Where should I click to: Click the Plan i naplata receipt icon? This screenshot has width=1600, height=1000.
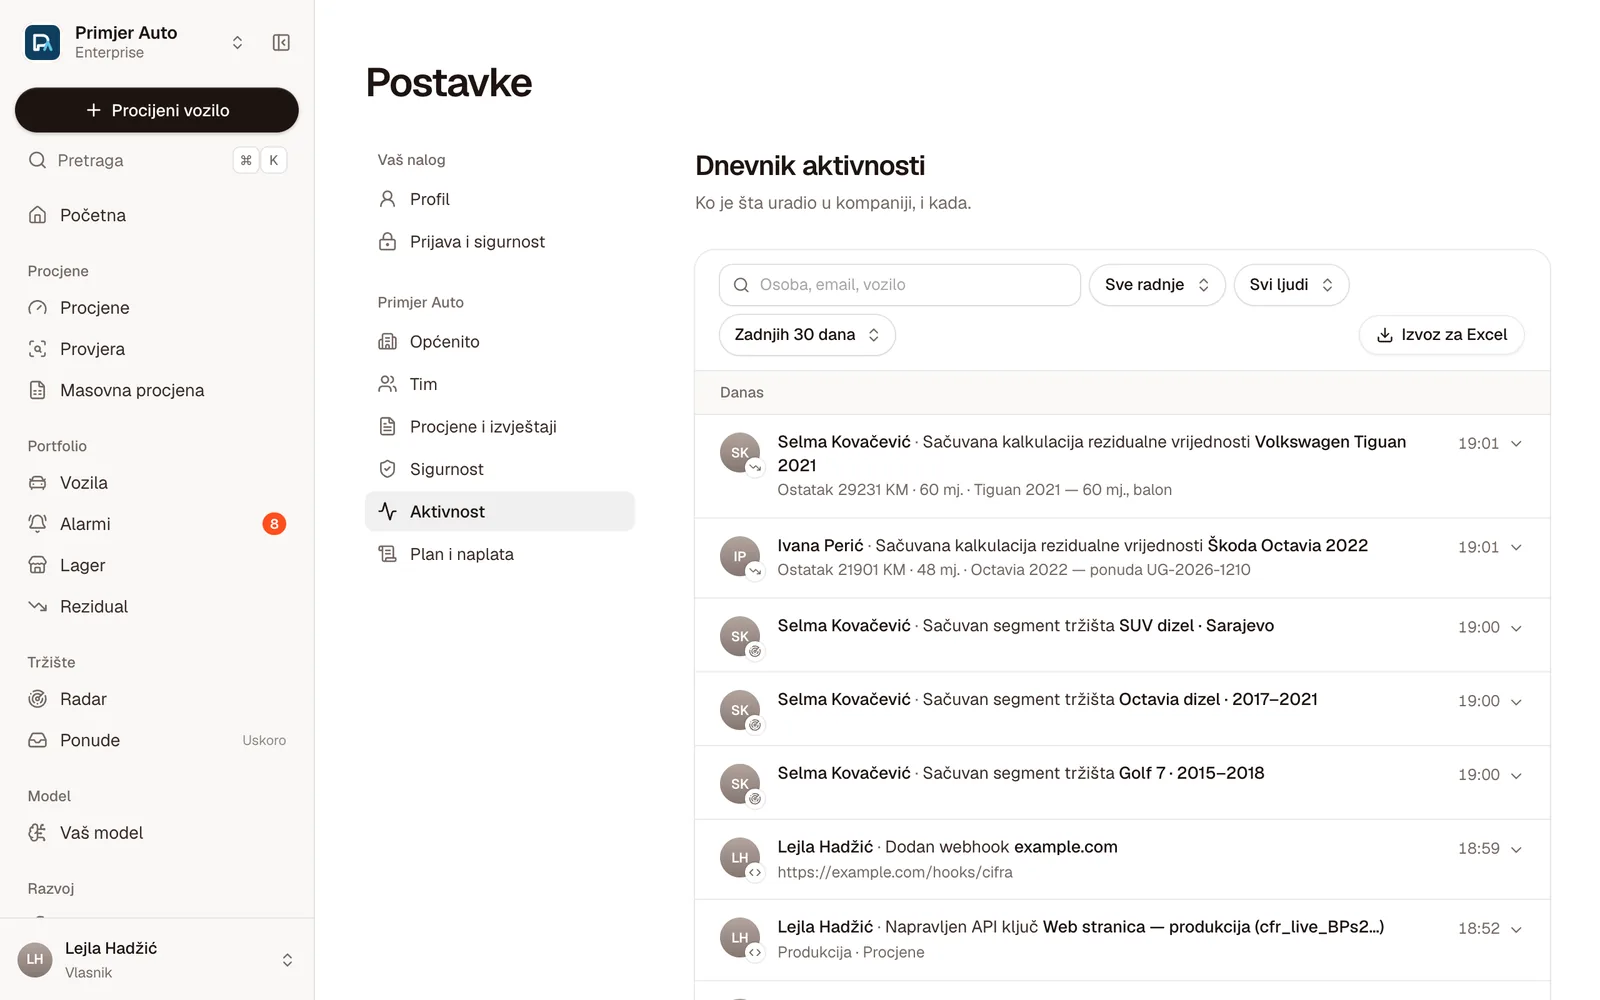click(388, 554)
